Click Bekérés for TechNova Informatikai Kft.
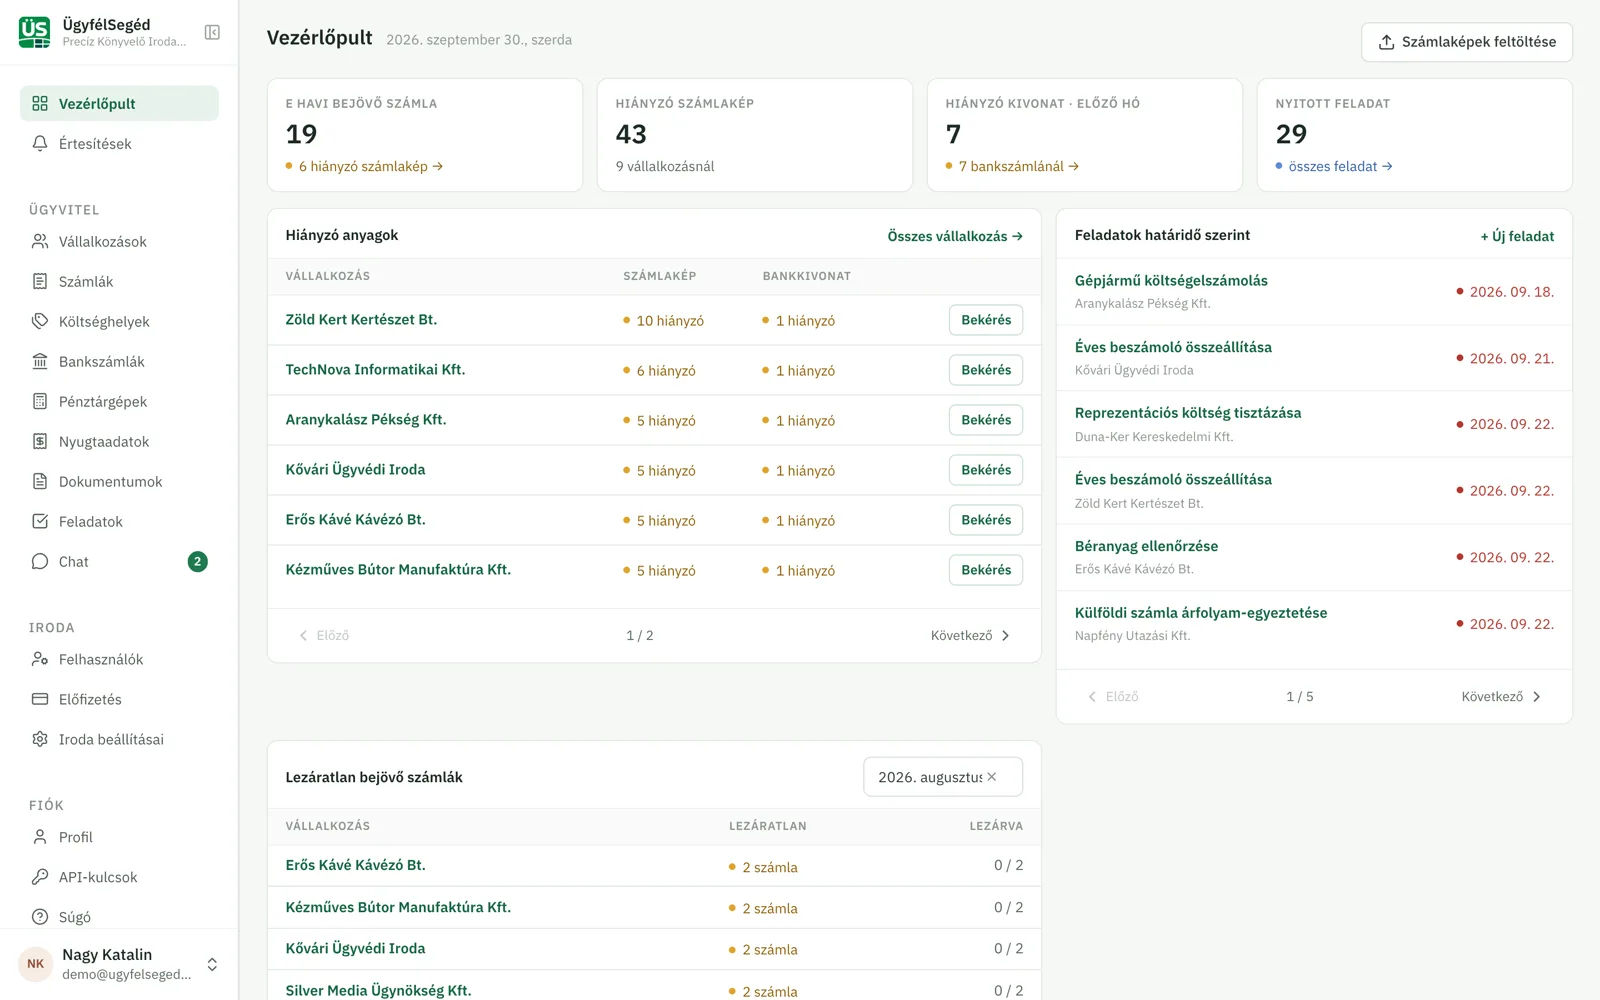Screen dimensions: 1600x1000 tap(986, 370)
